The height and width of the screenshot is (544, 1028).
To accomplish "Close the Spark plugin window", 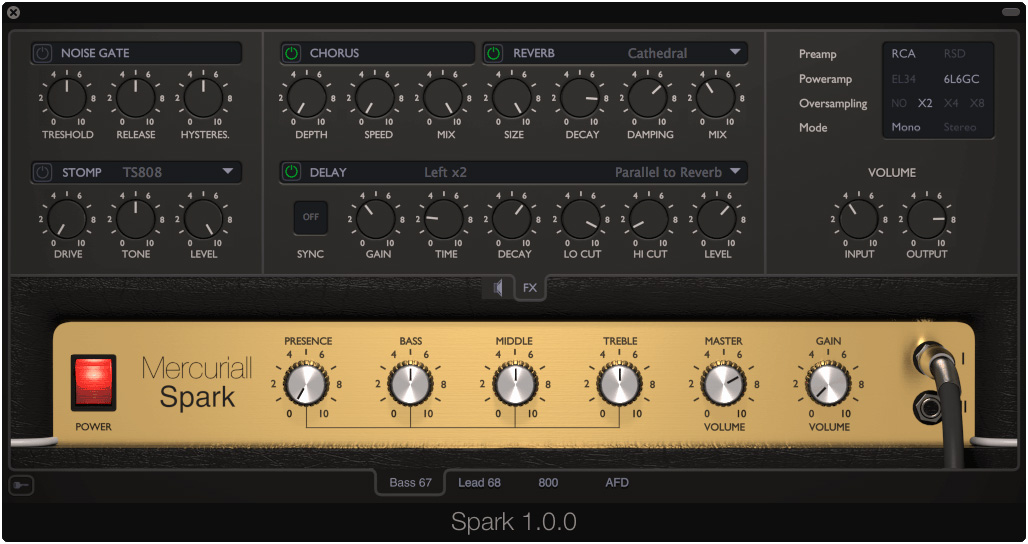I will pyautogui.click(x=13, y=12).
